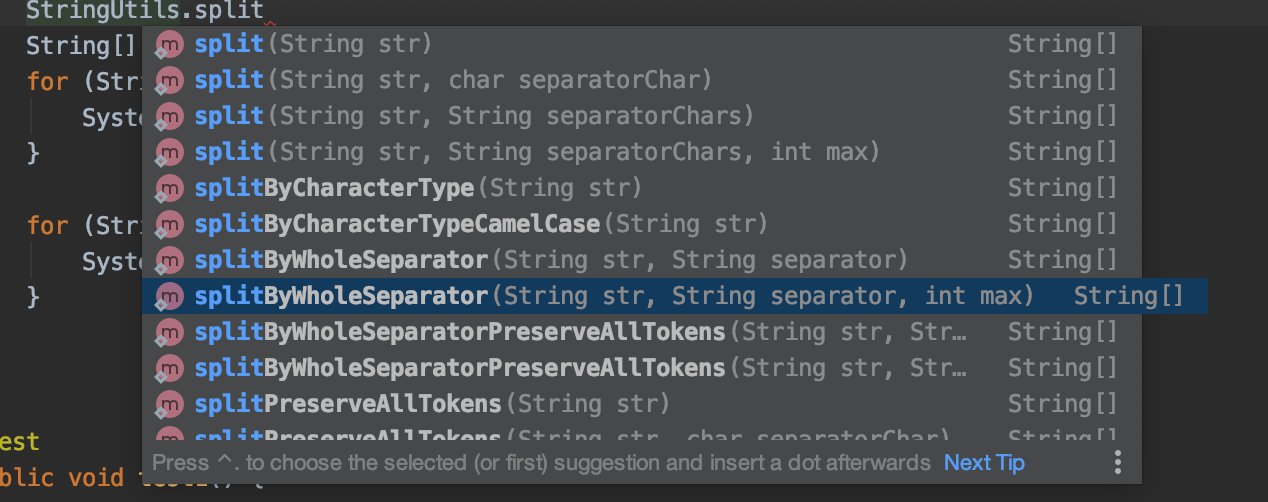Open the three-dot options menu in popup

coord(1118,462)
